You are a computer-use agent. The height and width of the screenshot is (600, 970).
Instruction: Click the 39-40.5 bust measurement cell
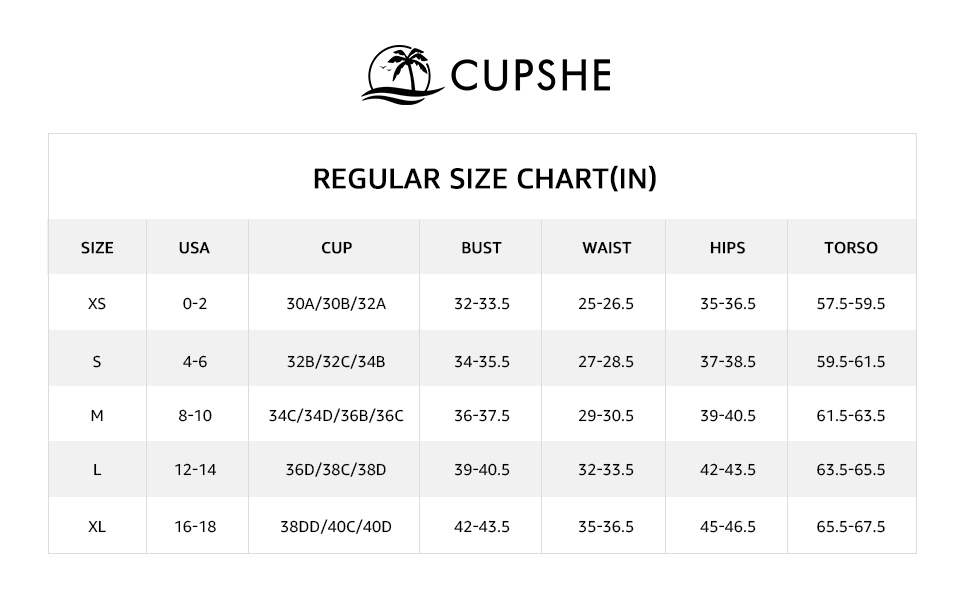click(481, 470)
